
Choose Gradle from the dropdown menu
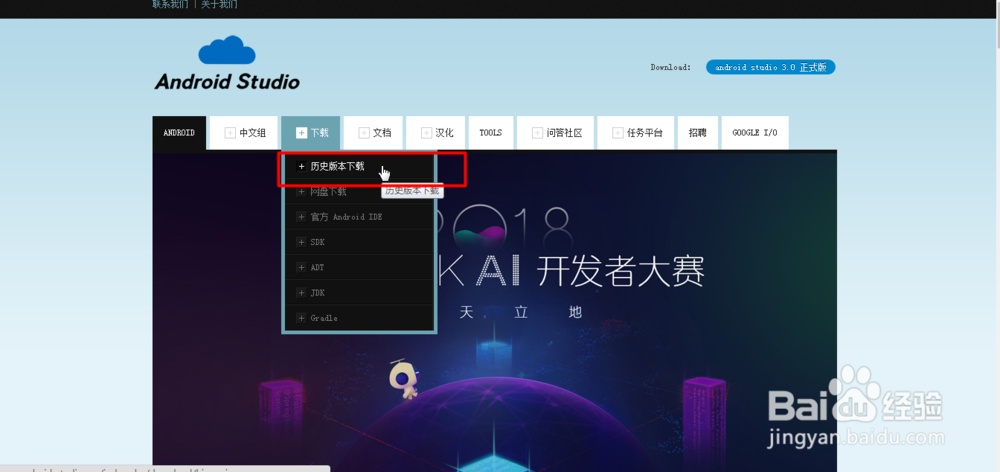coord(360,318)
